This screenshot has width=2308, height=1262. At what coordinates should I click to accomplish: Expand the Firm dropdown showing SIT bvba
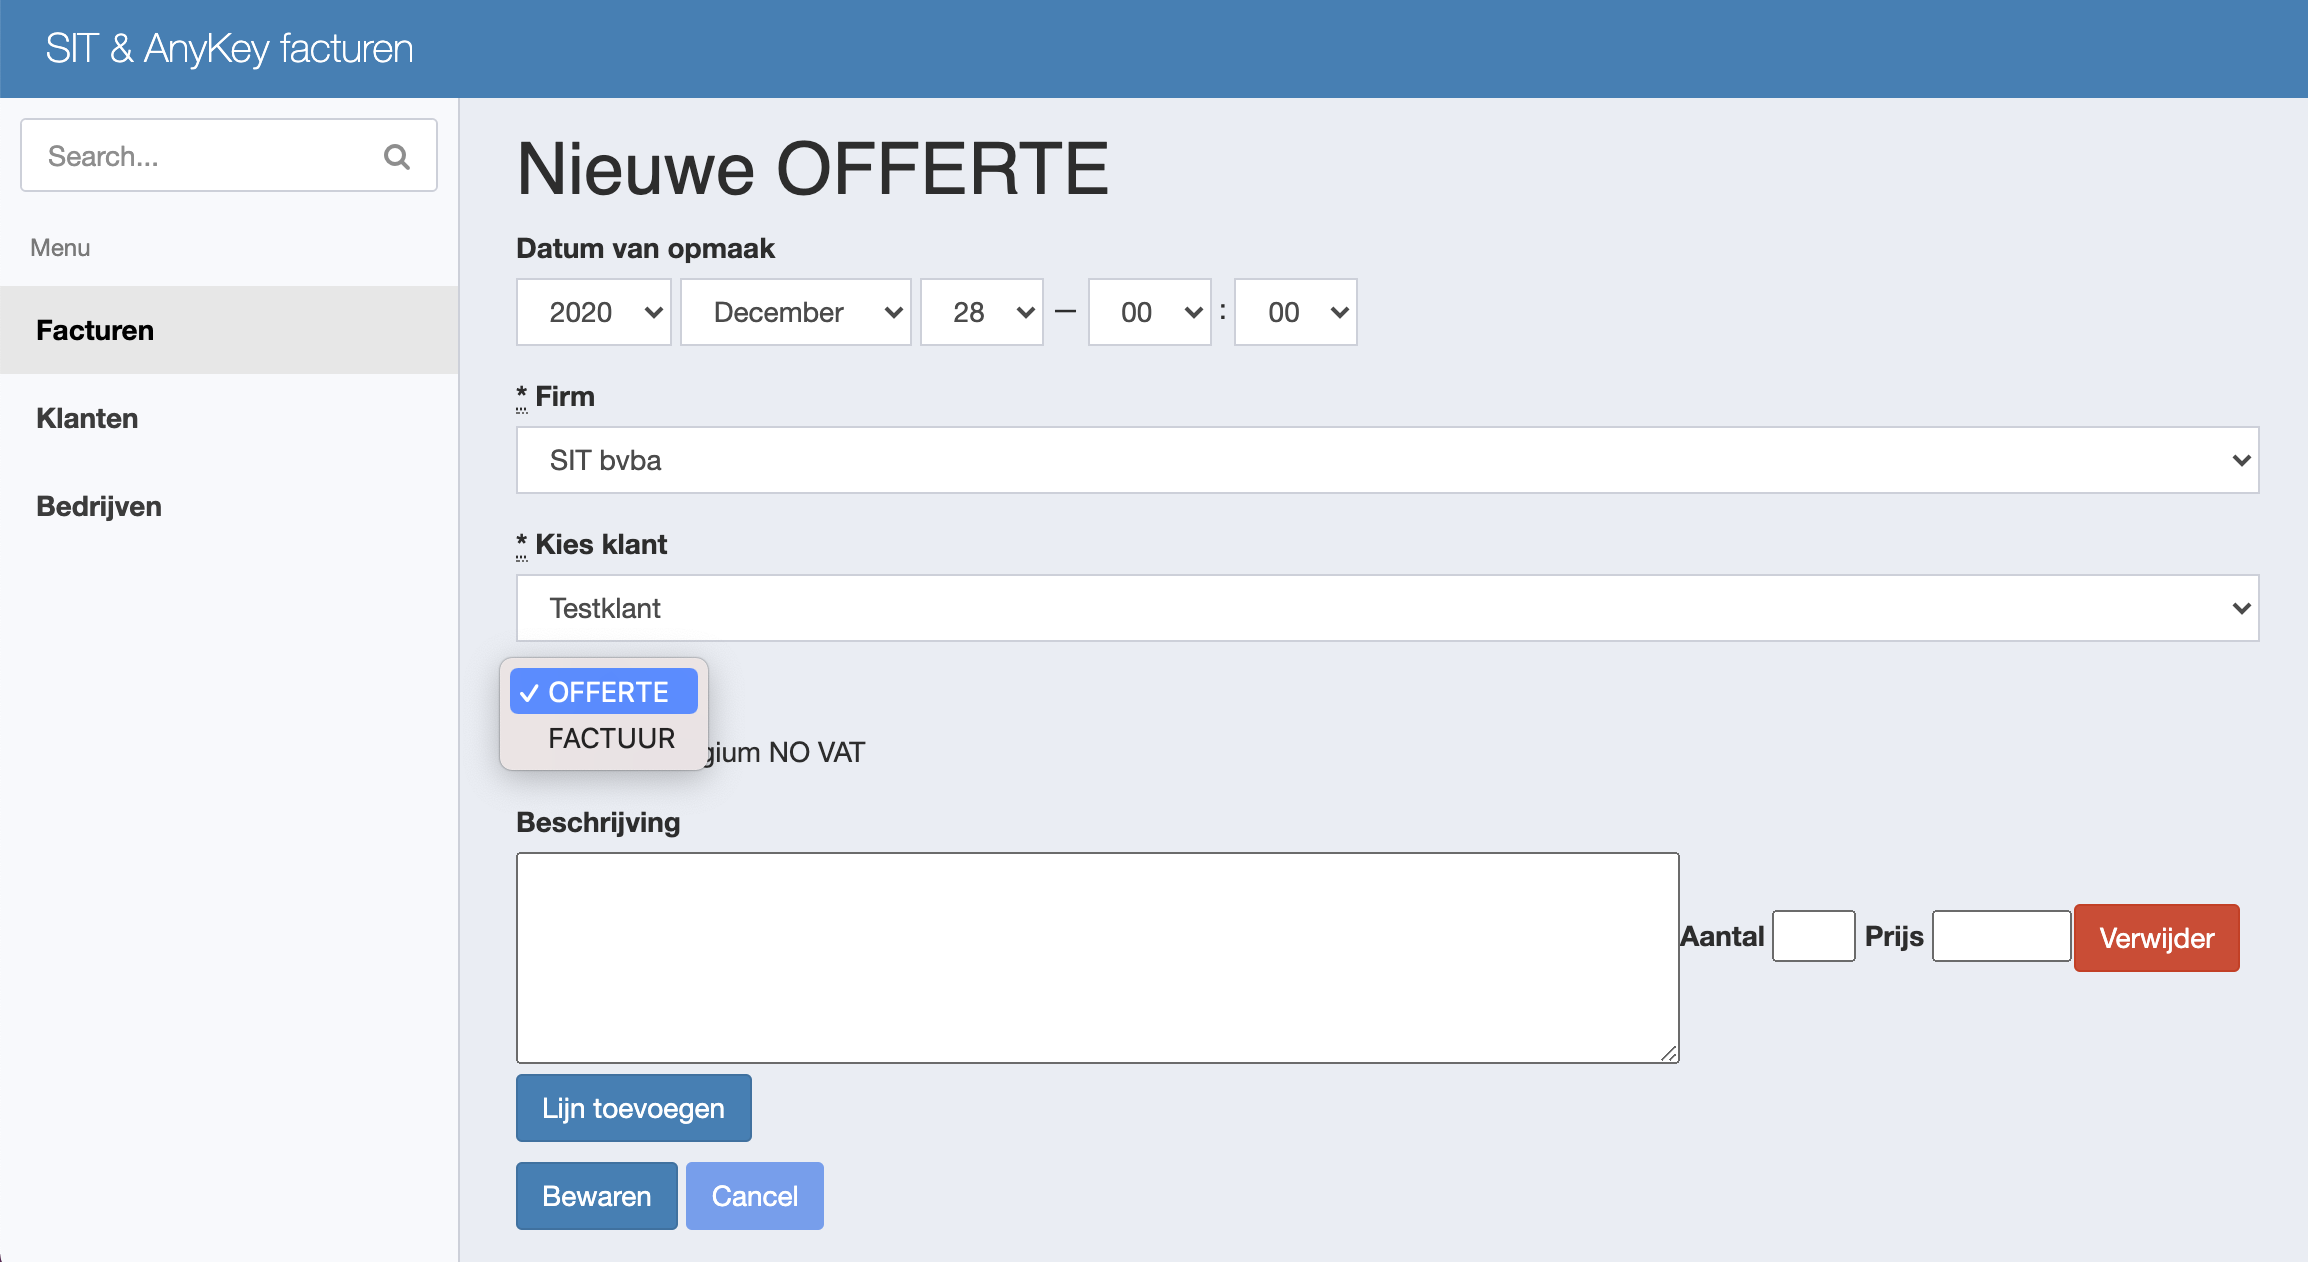click(x=1388, y=460)
